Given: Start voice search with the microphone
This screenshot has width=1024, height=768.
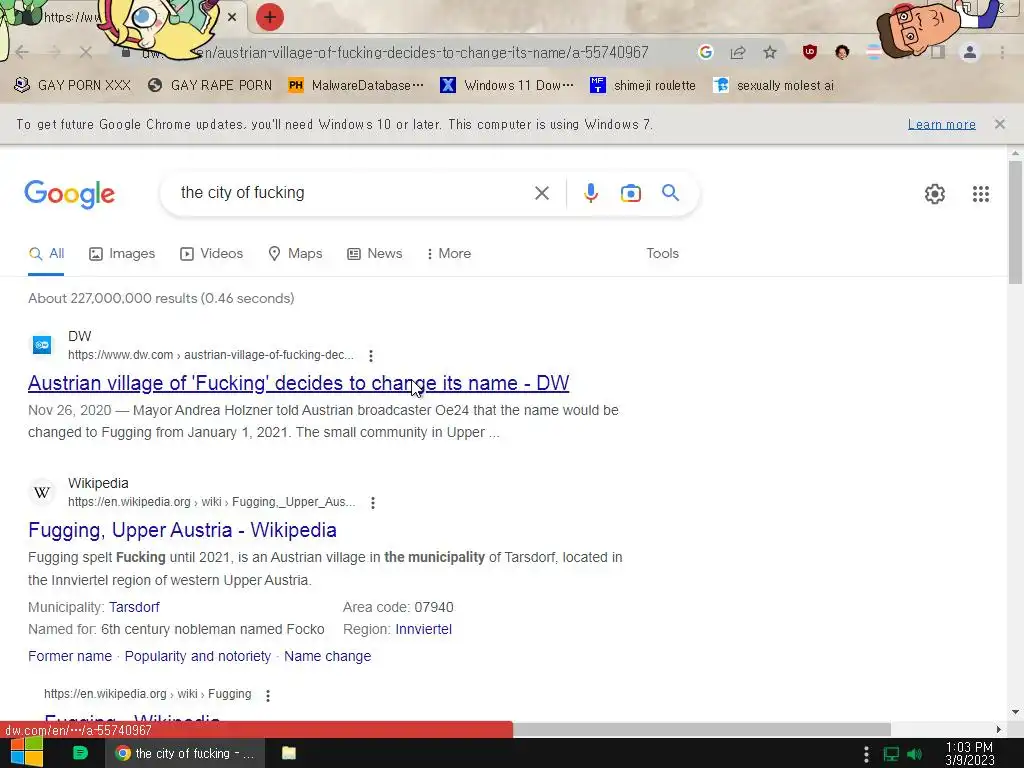Looking at the screenshot, I should point(591,193).
